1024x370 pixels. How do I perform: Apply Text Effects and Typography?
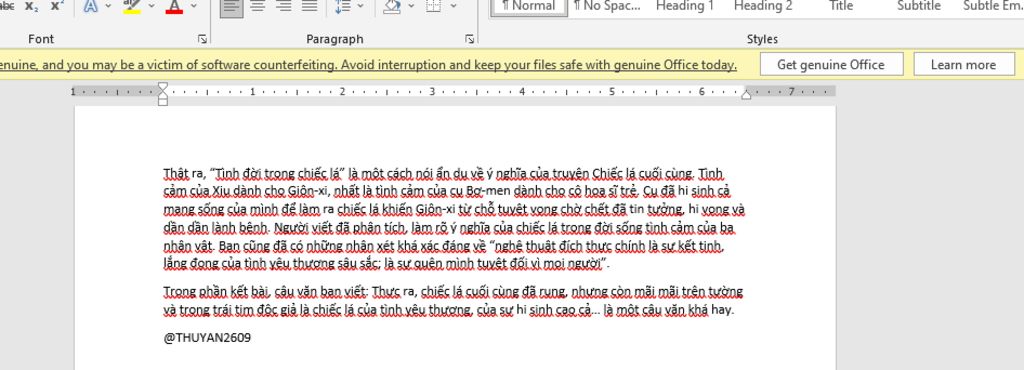pyautogui.click(x=91, y=6)
